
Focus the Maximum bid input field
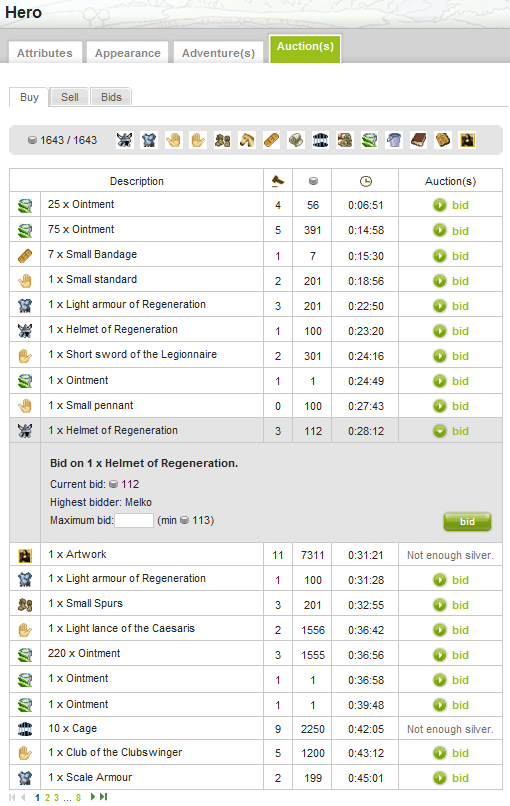coord(134,520)
